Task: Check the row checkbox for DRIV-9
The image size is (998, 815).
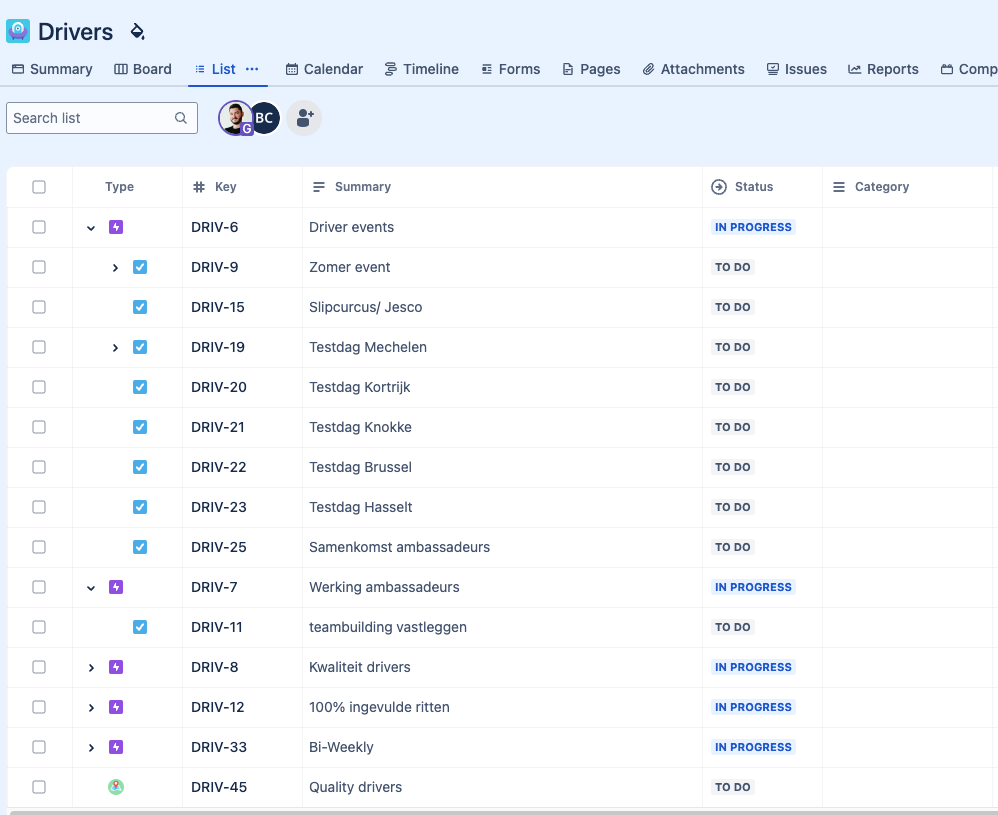Action: pos(39,267)
